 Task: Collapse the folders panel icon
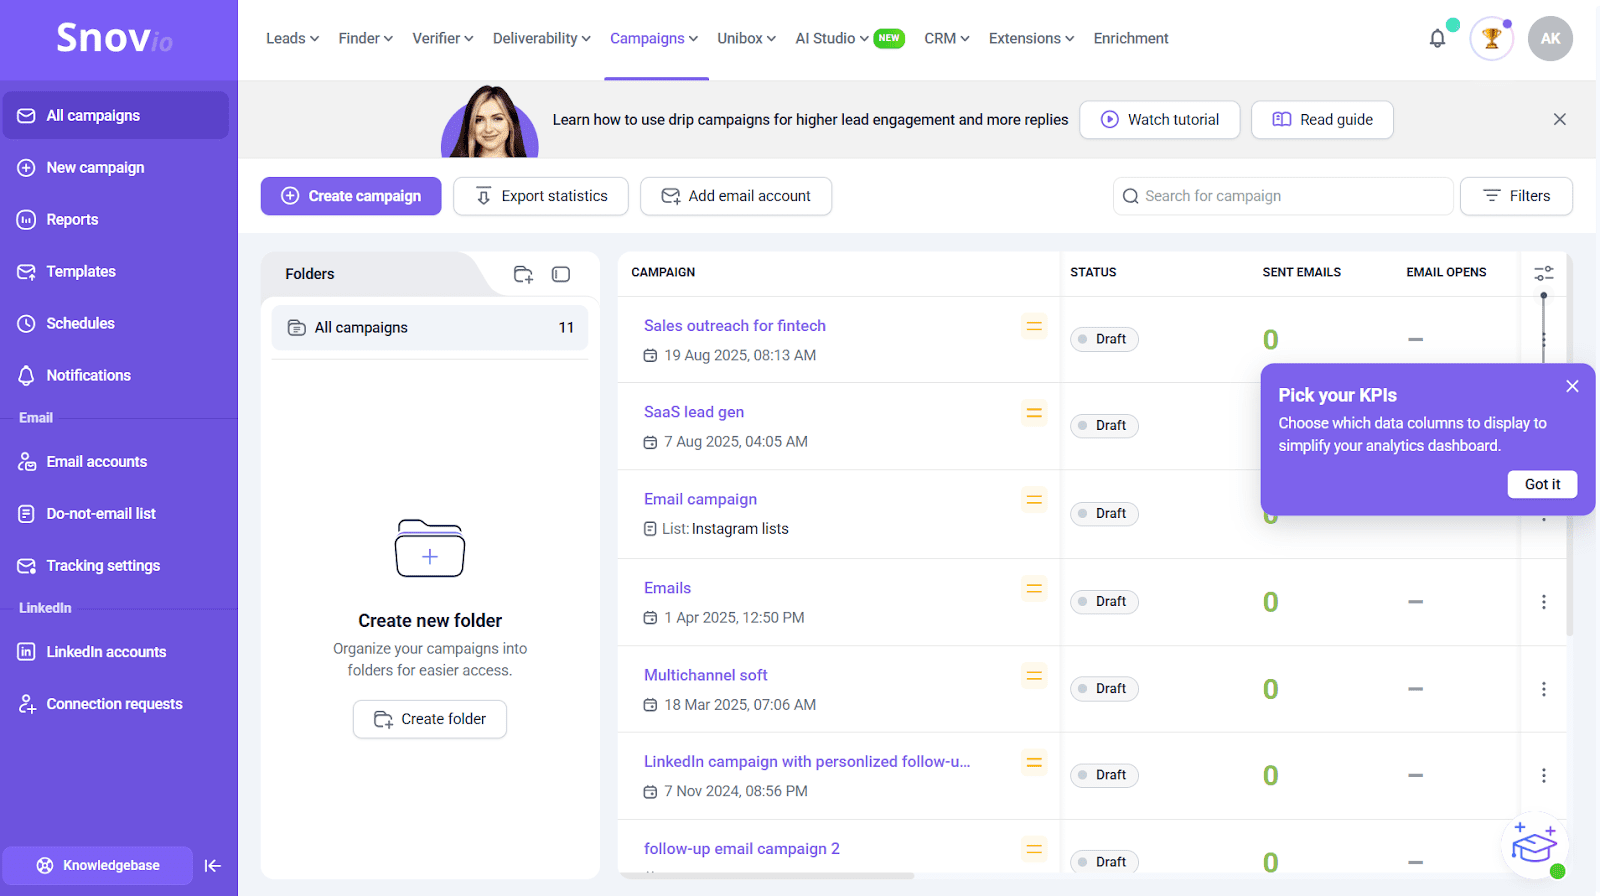561,274
